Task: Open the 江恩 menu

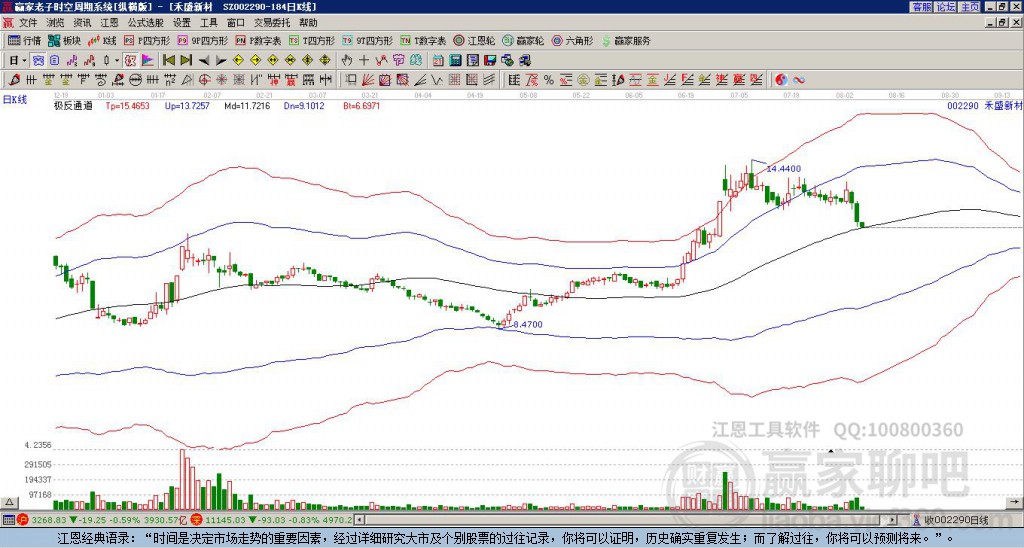Action: [110, 23]
